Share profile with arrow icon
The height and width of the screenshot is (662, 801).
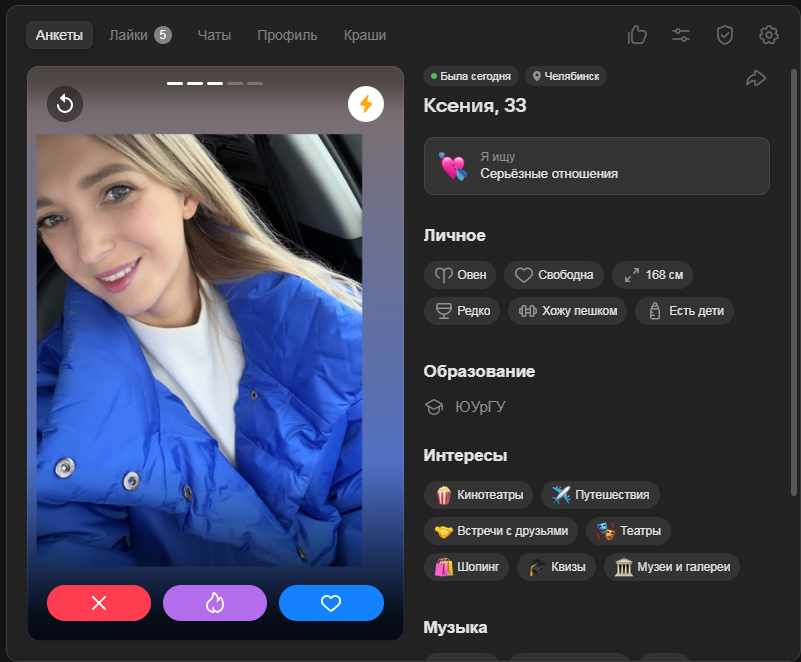756,78
